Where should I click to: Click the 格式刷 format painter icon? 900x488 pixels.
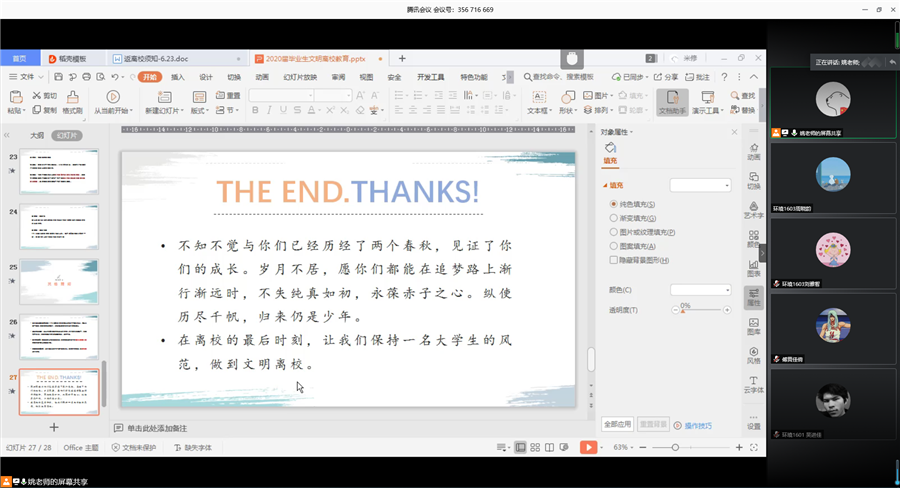click(74, 96)
